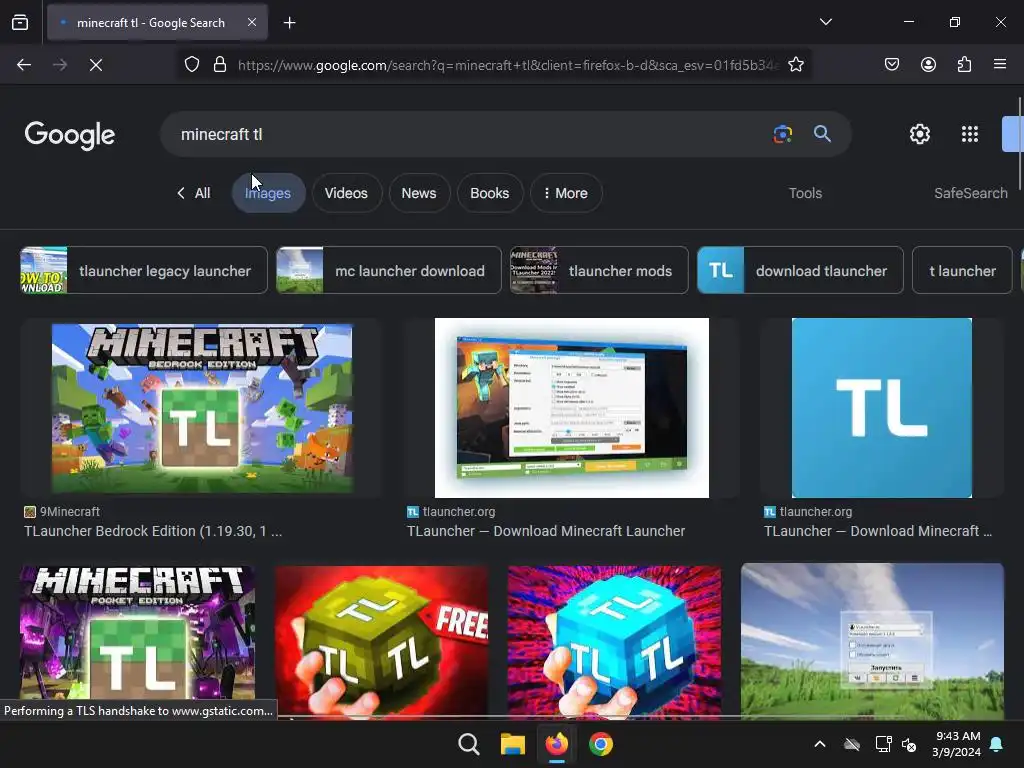
Task: Switch to Books tab
Action: coord(490,193)
